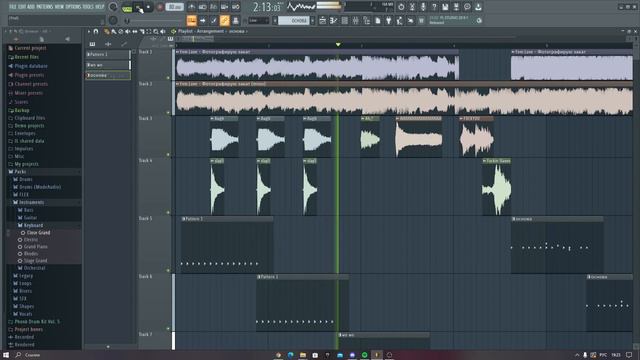Select the playlist Select tool
Screen dimensions: 640x360
click(x=149, y=31)
